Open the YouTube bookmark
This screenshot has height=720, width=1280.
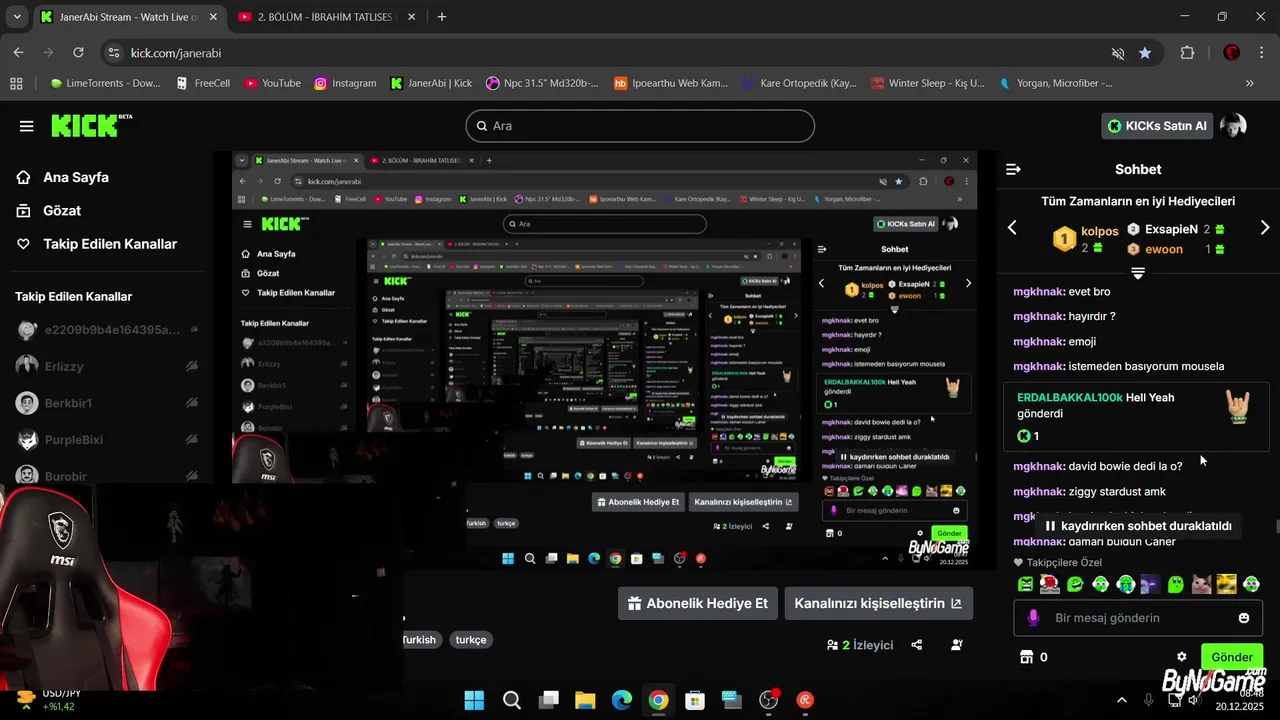click(273, 83)
